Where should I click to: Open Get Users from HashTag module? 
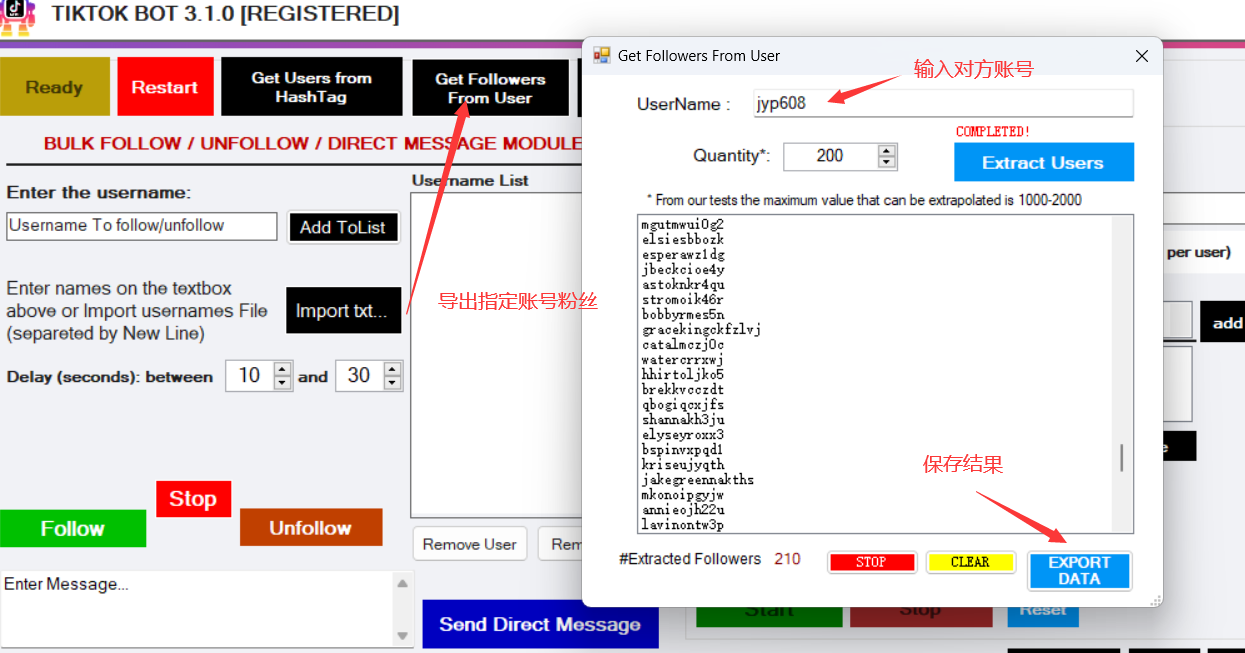coord(311,87)
